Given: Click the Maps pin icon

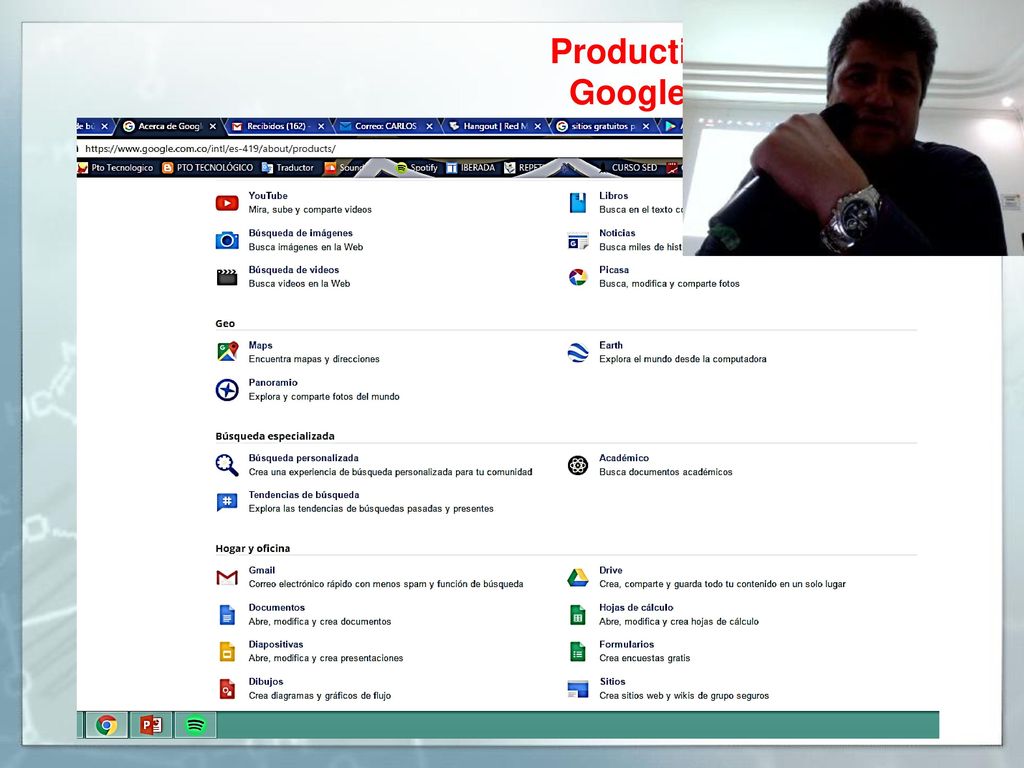Looking at the screenshot, I should (227, 351).
